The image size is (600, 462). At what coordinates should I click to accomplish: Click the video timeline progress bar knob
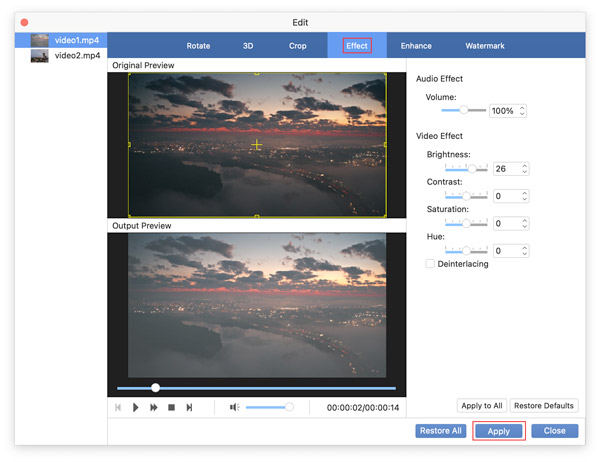click(x=155, y=388)
